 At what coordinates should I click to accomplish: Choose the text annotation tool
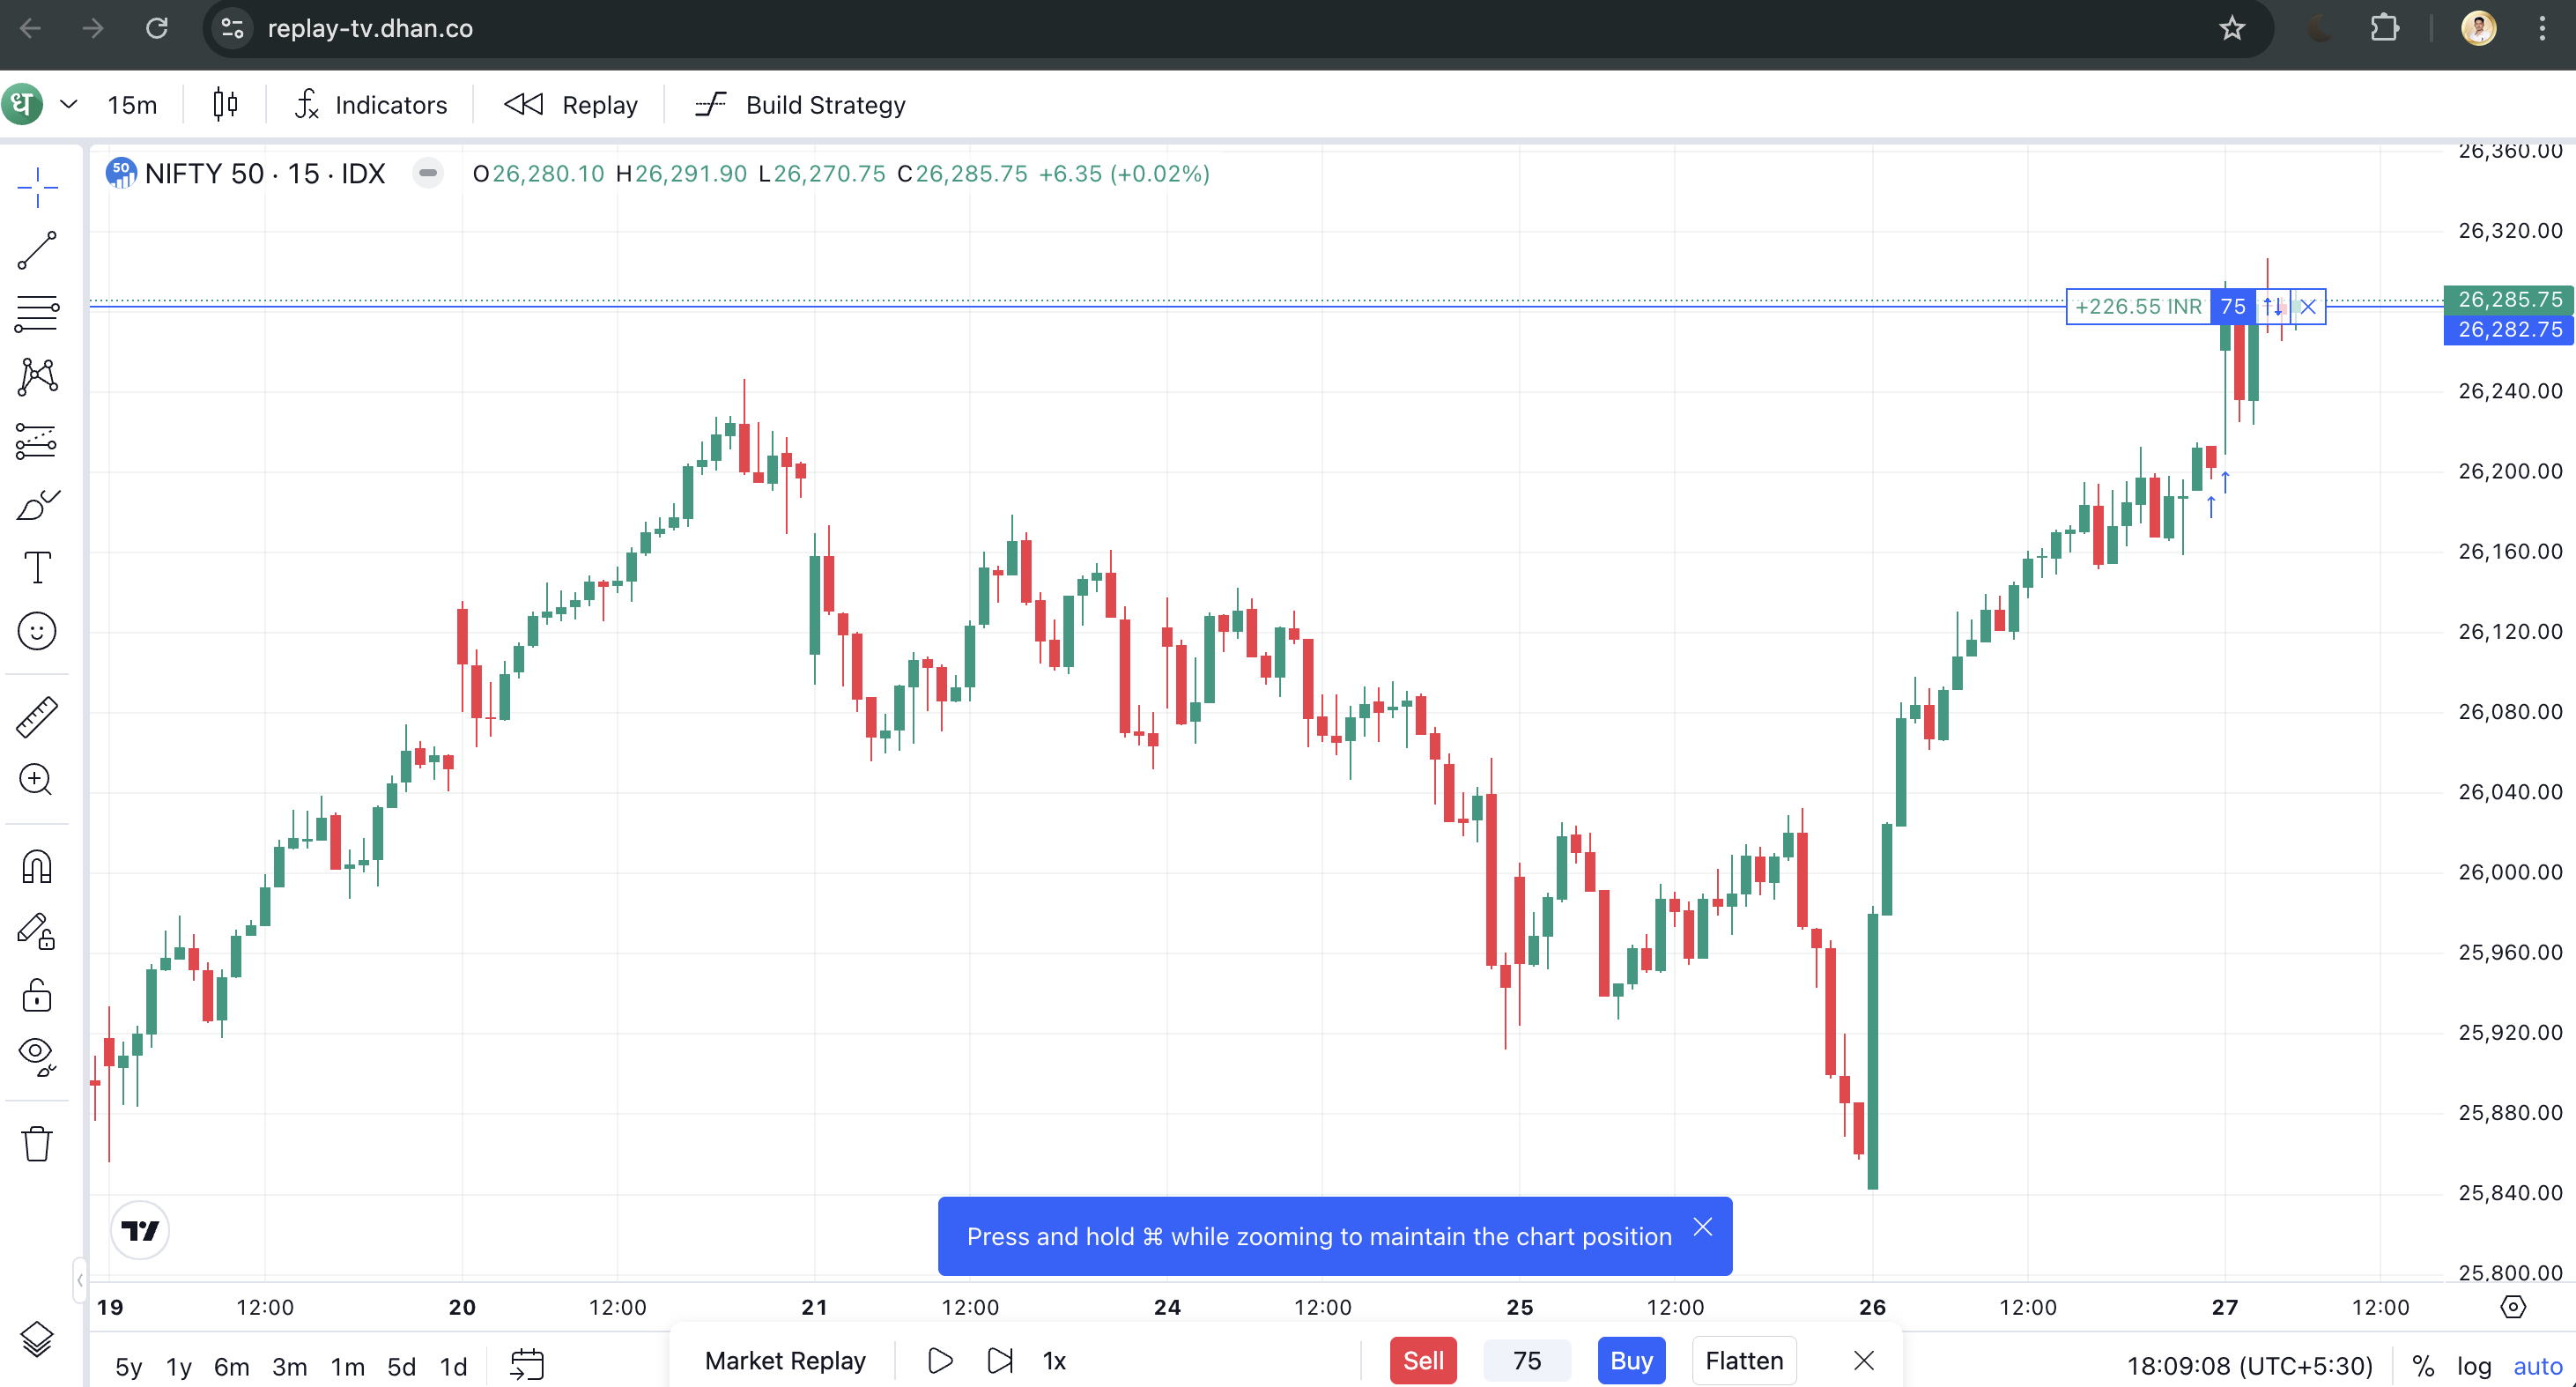37,568
